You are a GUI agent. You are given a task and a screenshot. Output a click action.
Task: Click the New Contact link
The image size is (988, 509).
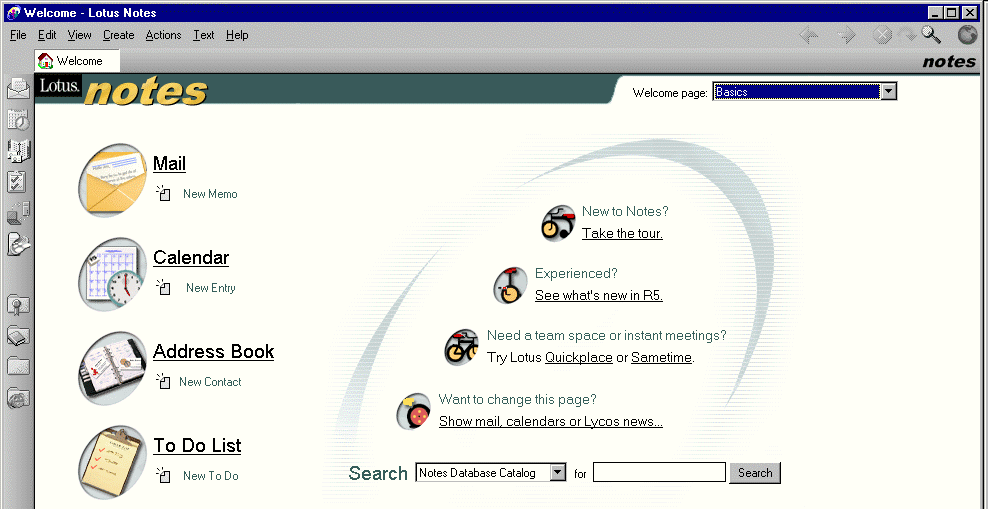[x=210, y=382]
